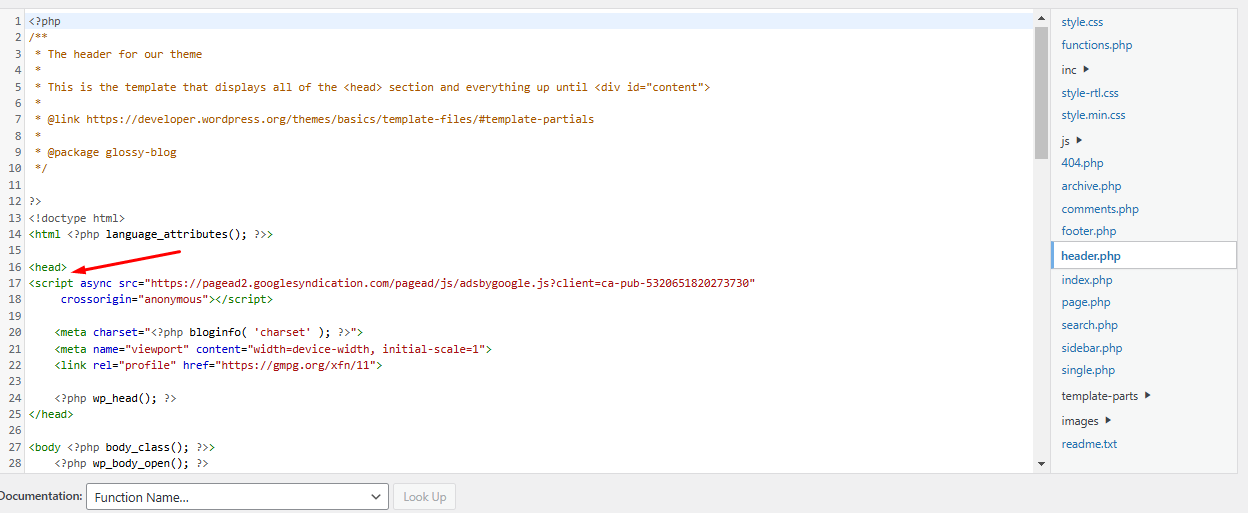
Task: Open functions.php theme file
Action: click(x=1096, y=45)
